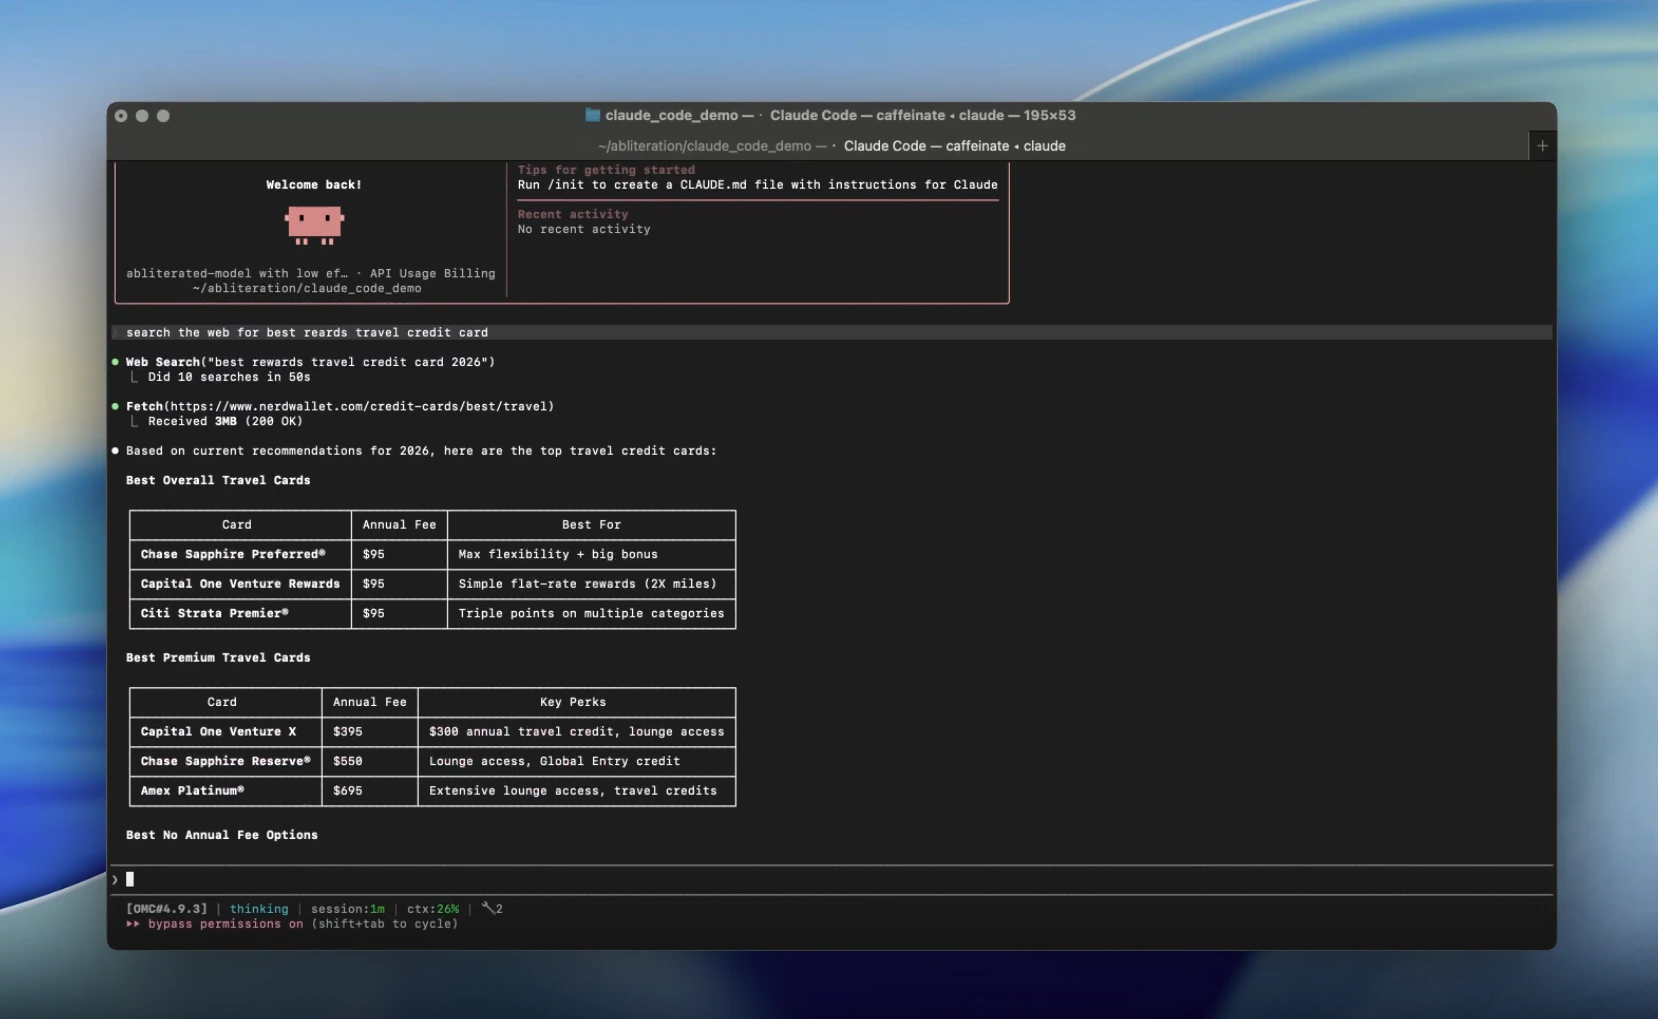
Task: Click the 'abliterated-model with low ef…' label
Action: (x=237, y=273)
